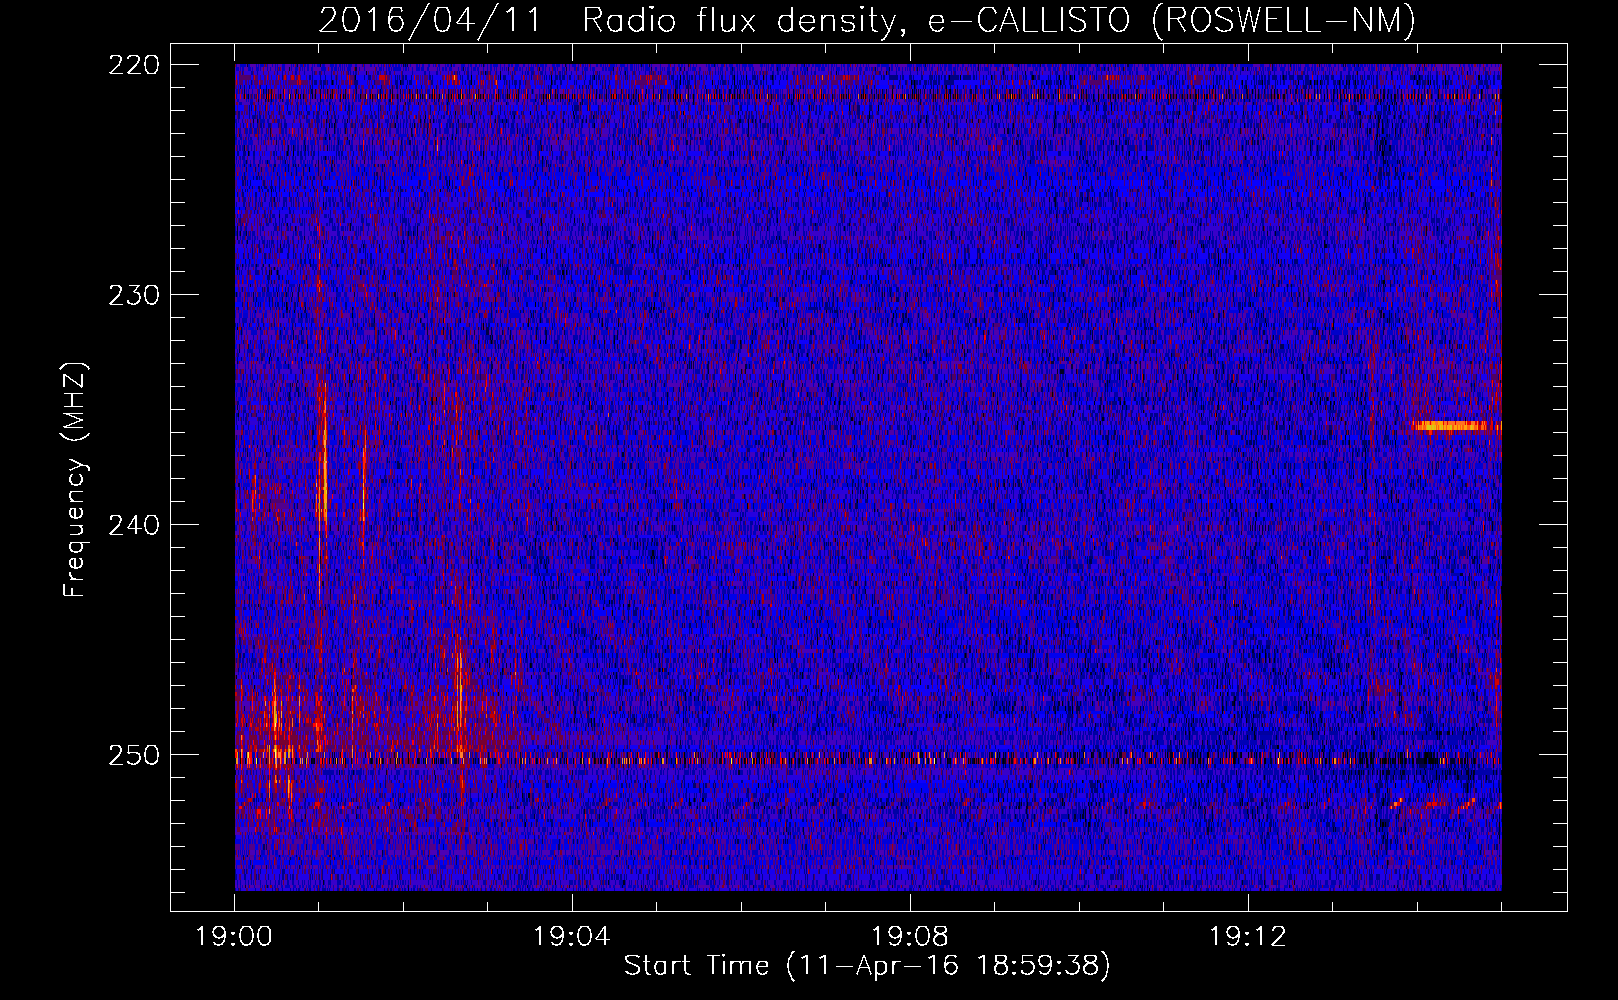The width and height of the screenshot is (1618, 1000).
Task: Select the '230' frequency axis label
Action: pos(133,296)
